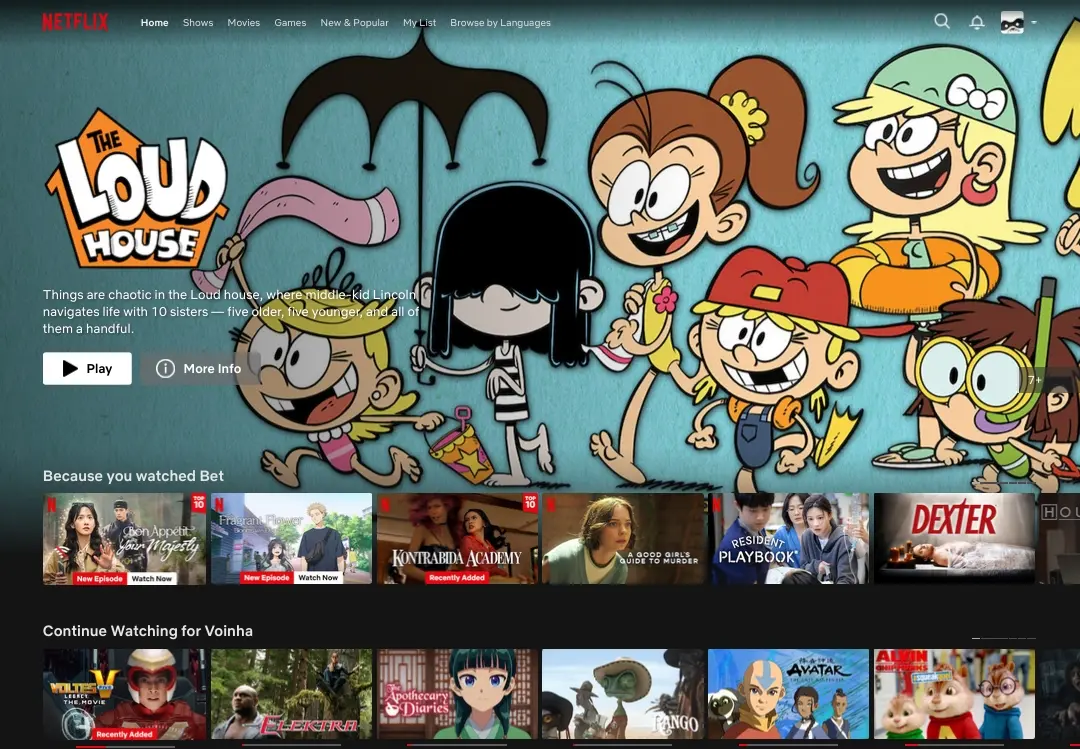The image size is (1080, 749).
Task: Open the Shows menu item
Action: pos(198,23)
